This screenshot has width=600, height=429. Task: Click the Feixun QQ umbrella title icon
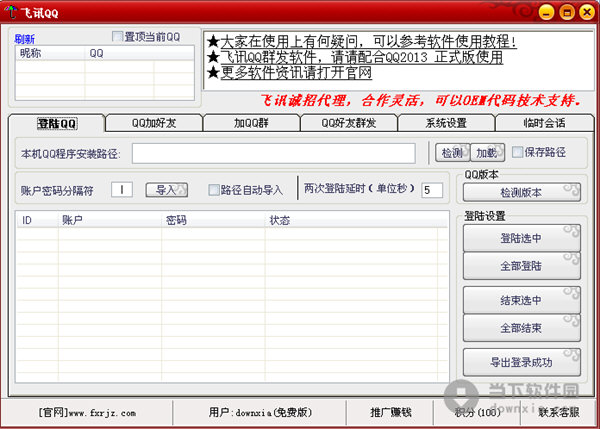pos(11,12)
